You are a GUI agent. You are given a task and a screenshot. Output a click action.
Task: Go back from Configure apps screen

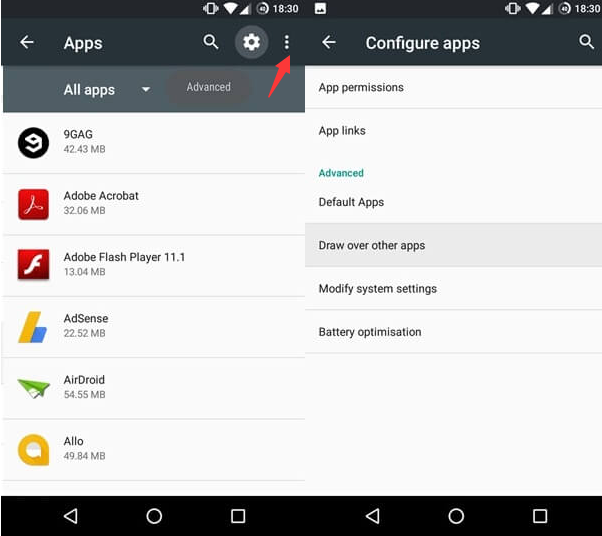tap(329, 42)
